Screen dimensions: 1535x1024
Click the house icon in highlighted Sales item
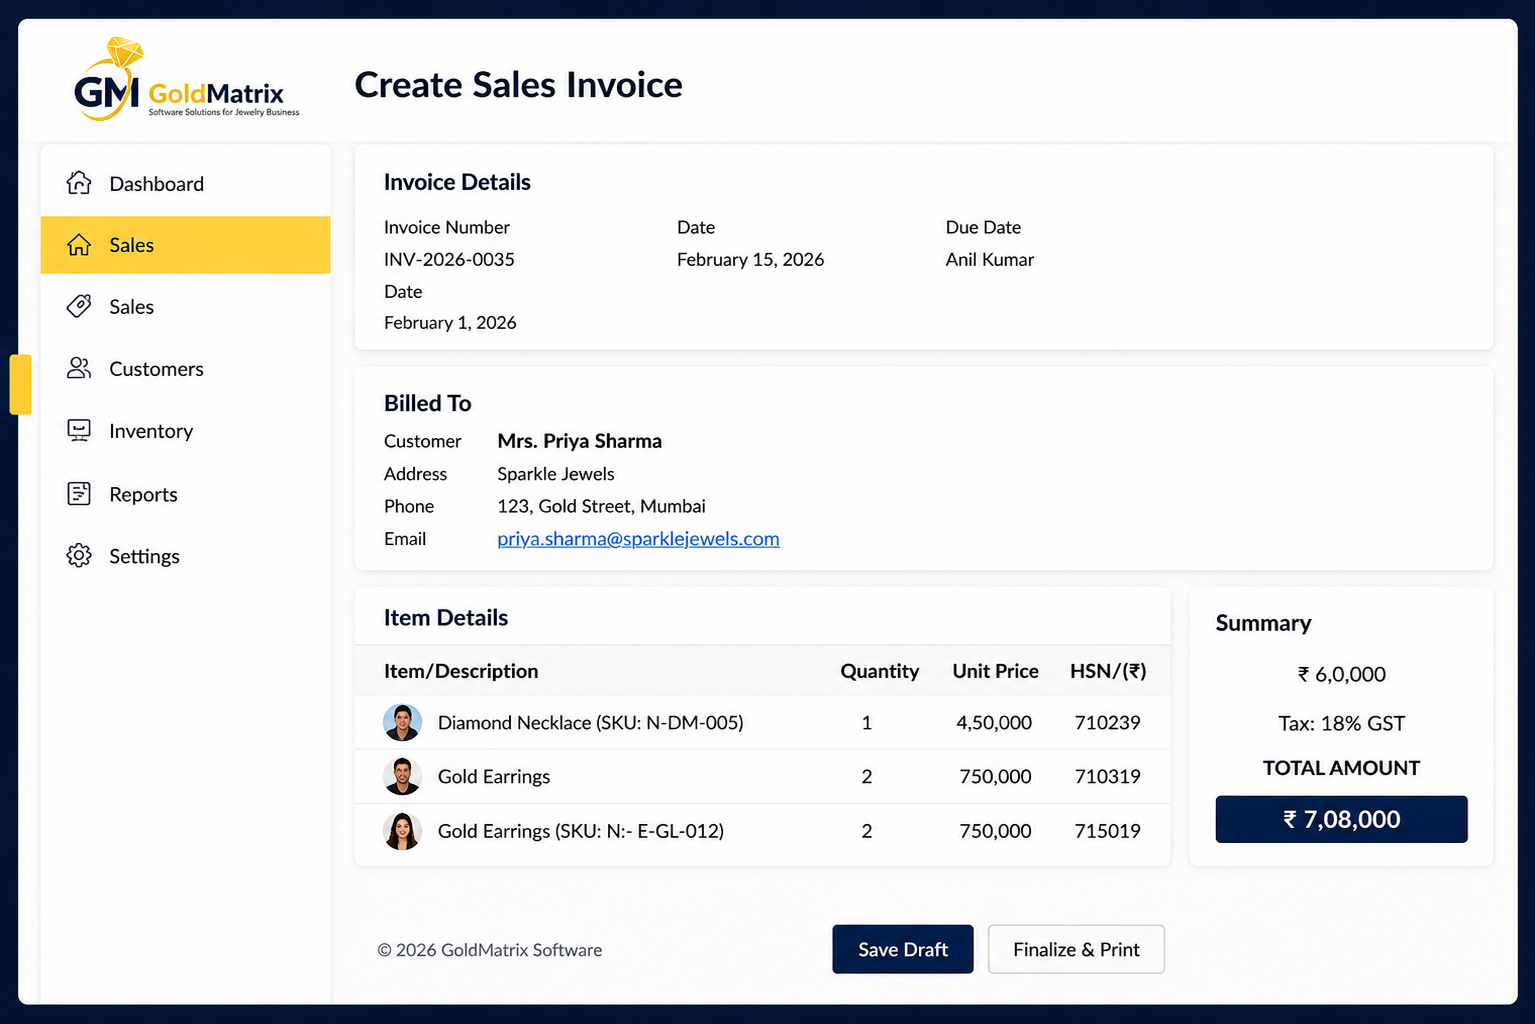click(79, 245)
